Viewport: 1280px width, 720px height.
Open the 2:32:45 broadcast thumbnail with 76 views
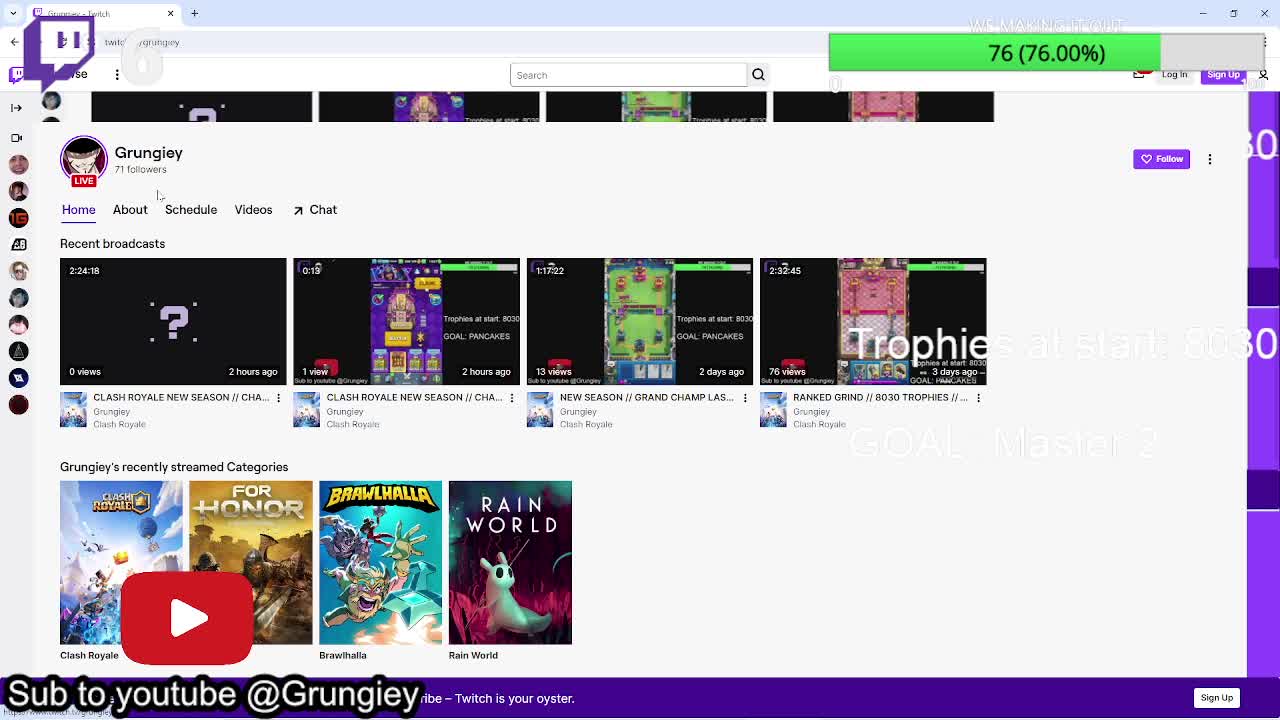pos(873,321)
